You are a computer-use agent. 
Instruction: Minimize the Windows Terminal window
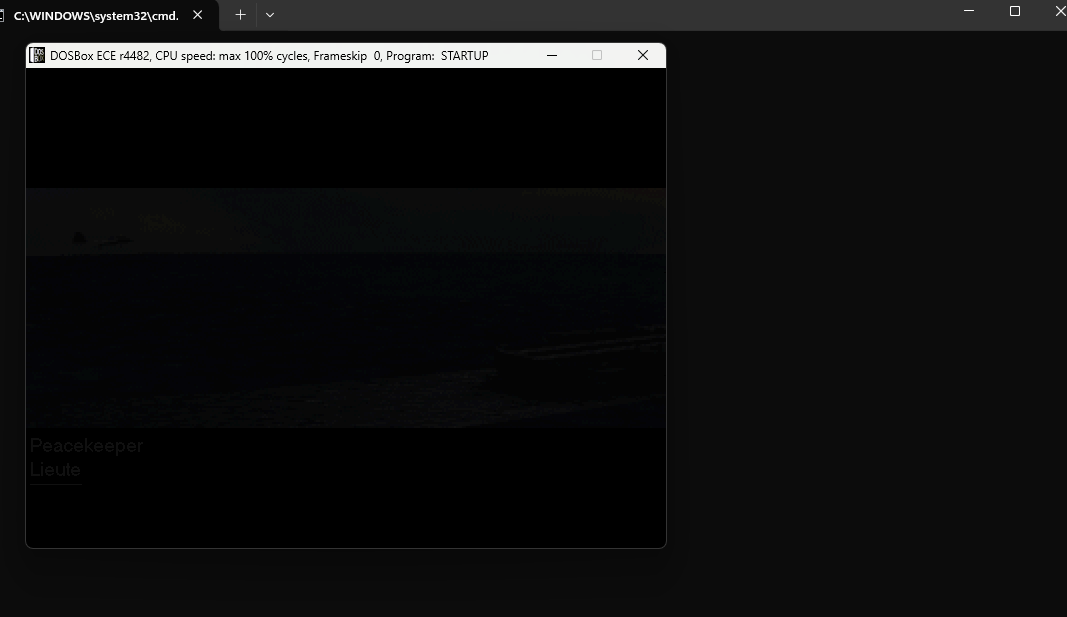pos(969,11)
